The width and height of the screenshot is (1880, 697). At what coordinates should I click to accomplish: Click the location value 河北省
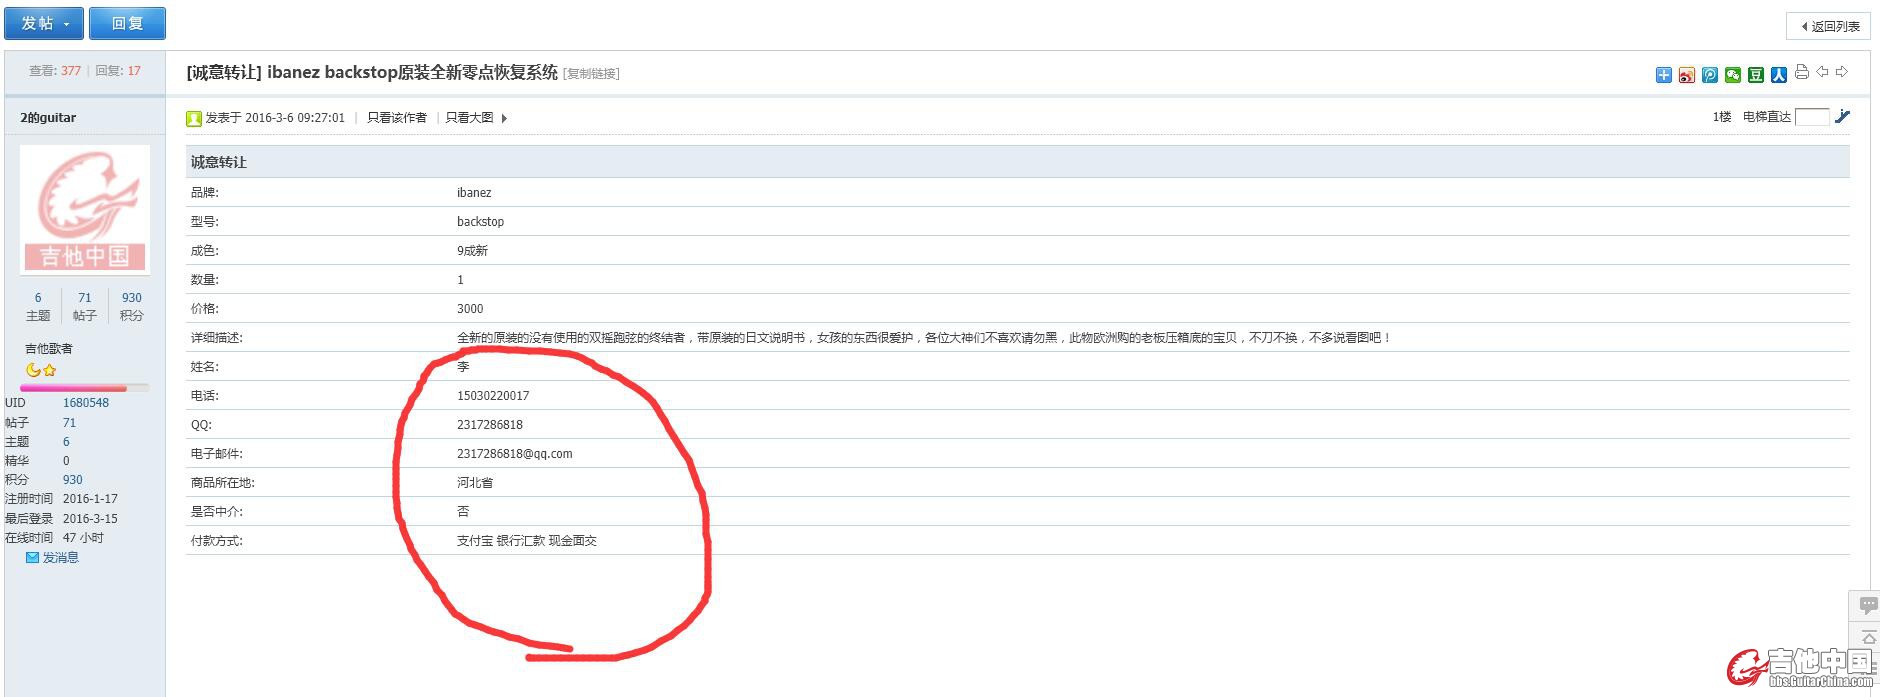(x=475, y=483)
